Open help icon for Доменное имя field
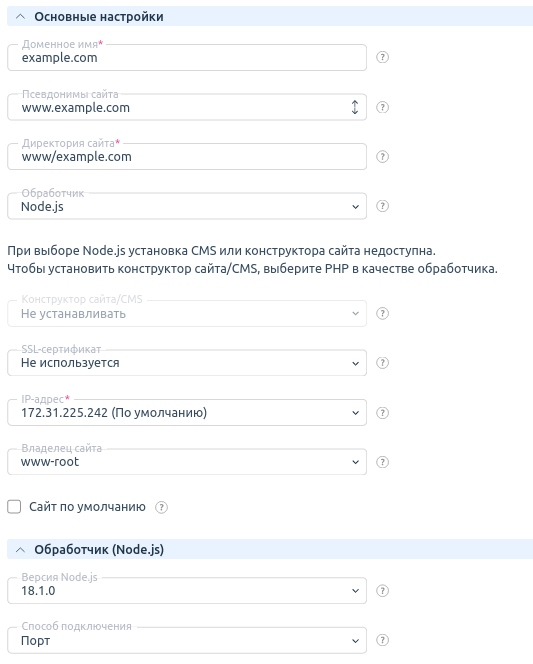This screenshot has height=664, width=533. click(x=382, y=57)
